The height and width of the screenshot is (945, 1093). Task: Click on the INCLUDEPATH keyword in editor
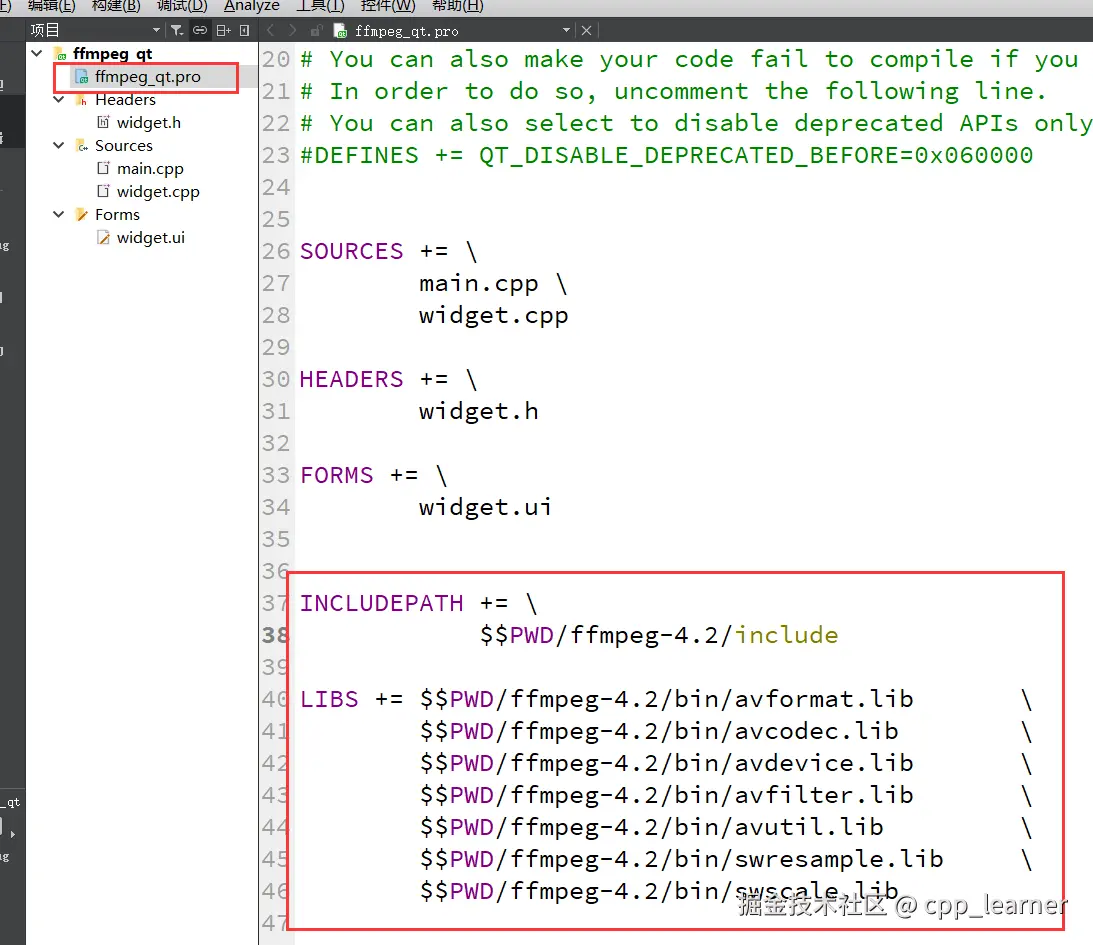[x=381, y=603]
